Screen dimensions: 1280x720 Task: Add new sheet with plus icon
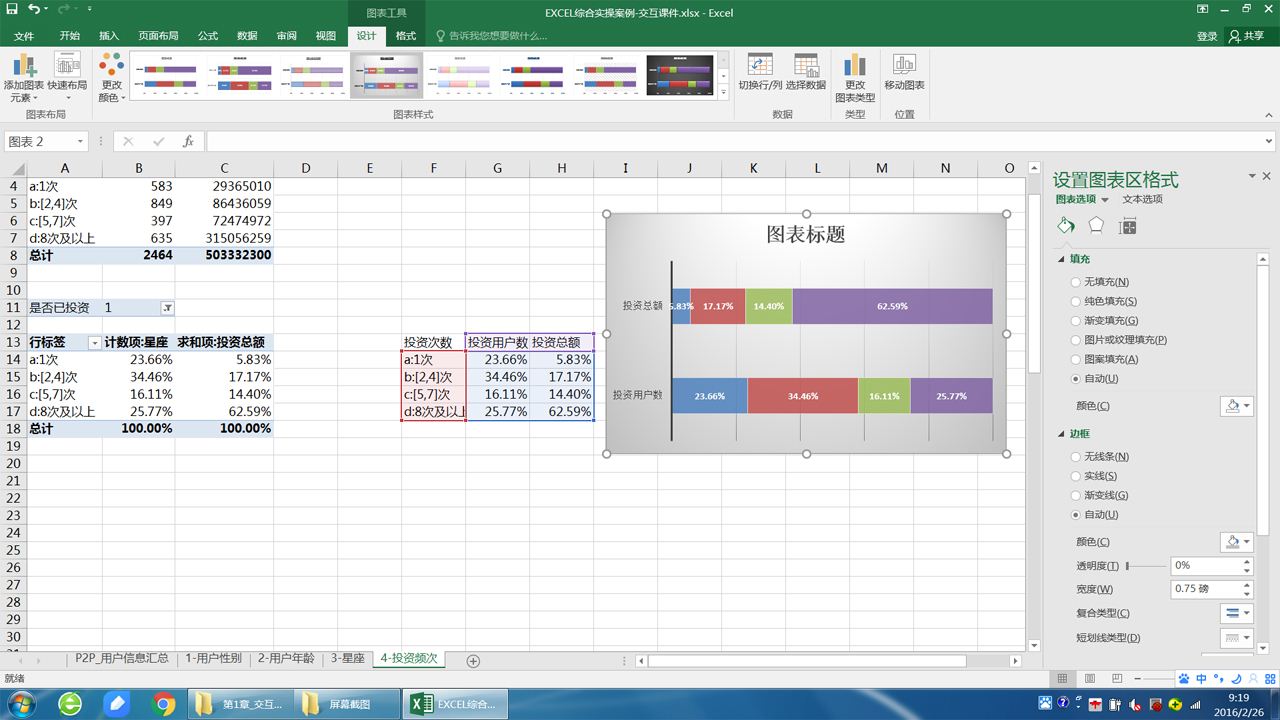pos(474,661)
